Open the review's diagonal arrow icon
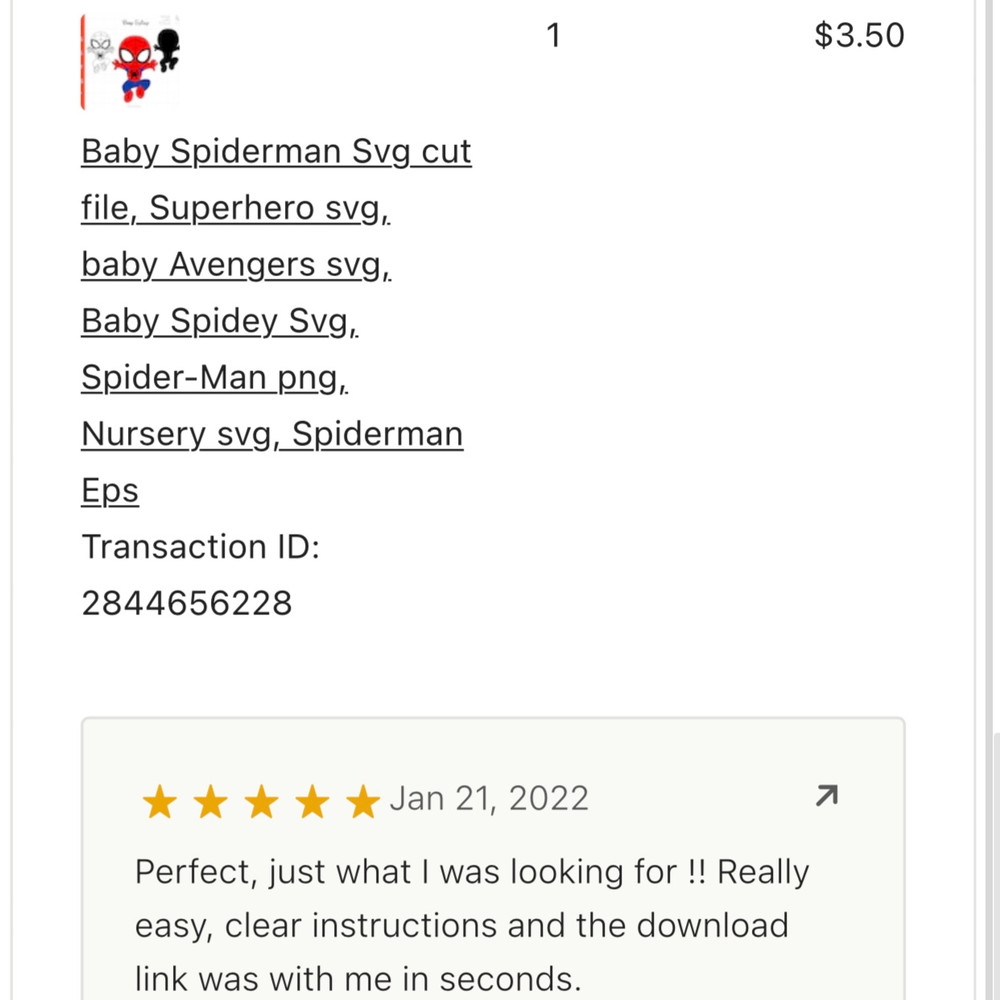The height and width of the screenshot is (1000, 1000). tap(827, 796)
